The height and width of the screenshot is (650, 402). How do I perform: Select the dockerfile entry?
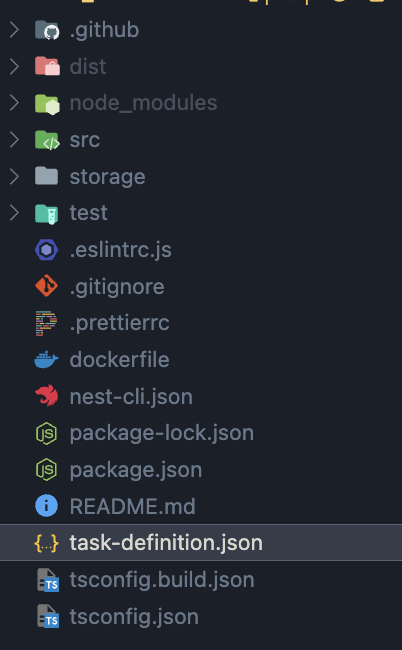point(201,359)
